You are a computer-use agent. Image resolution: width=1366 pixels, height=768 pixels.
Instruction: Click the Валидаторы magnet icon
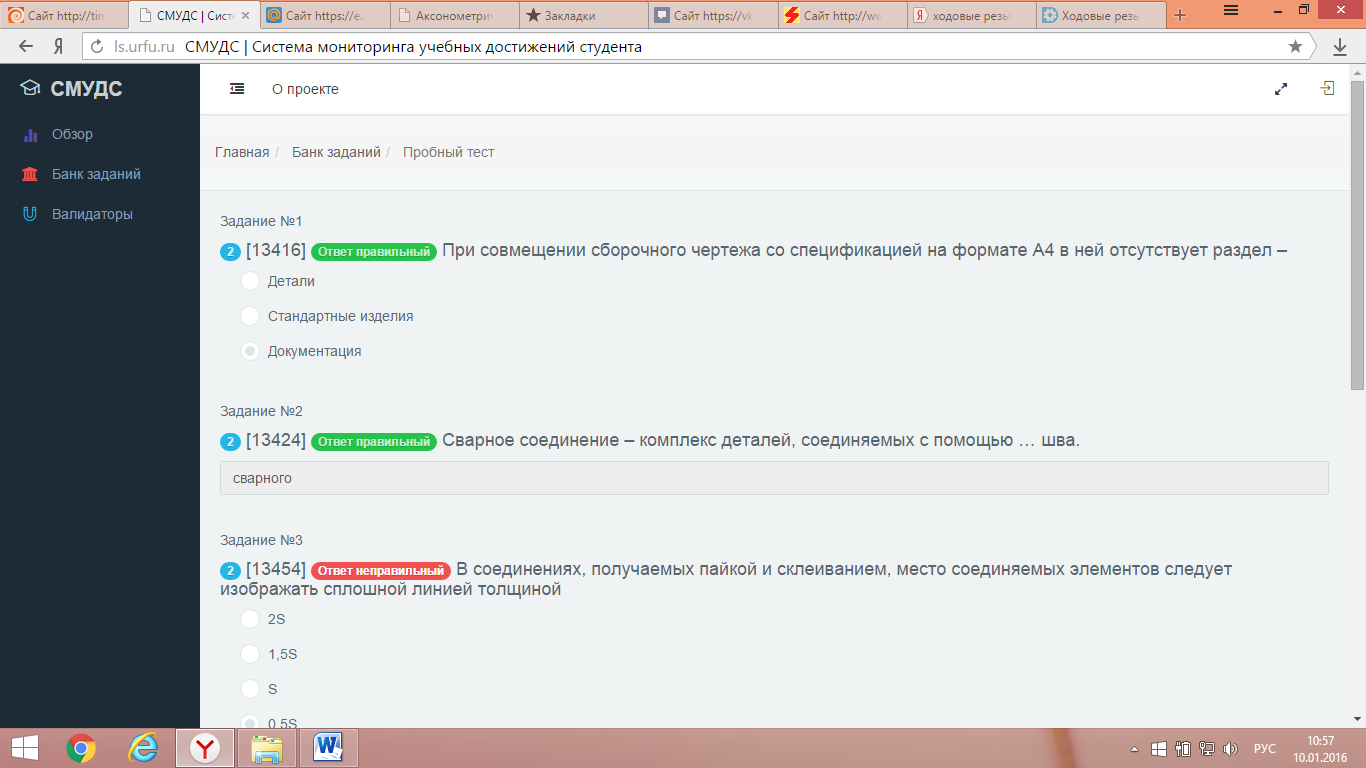click(30, 214)
